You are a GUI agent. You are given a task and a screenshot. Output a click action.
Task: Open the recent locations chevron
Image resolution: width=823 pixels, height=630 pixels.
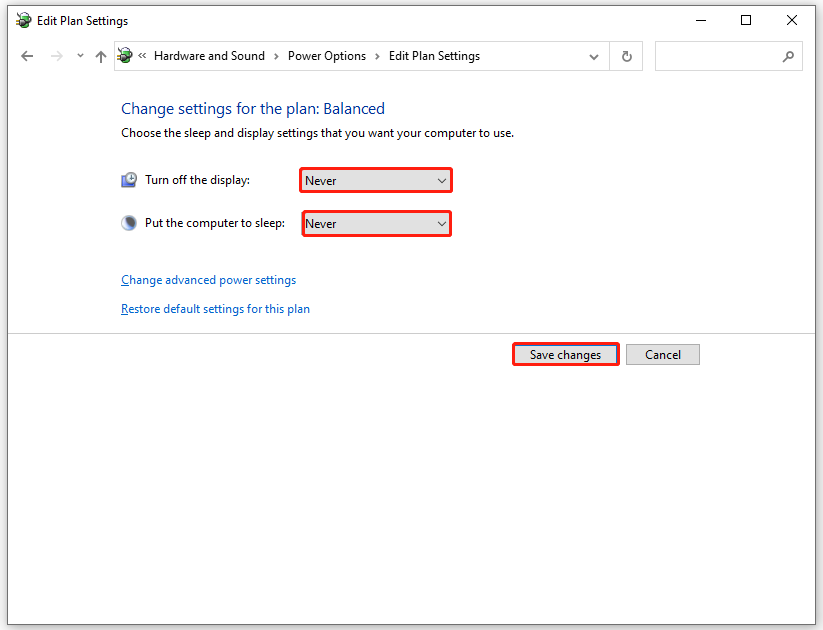80,57
